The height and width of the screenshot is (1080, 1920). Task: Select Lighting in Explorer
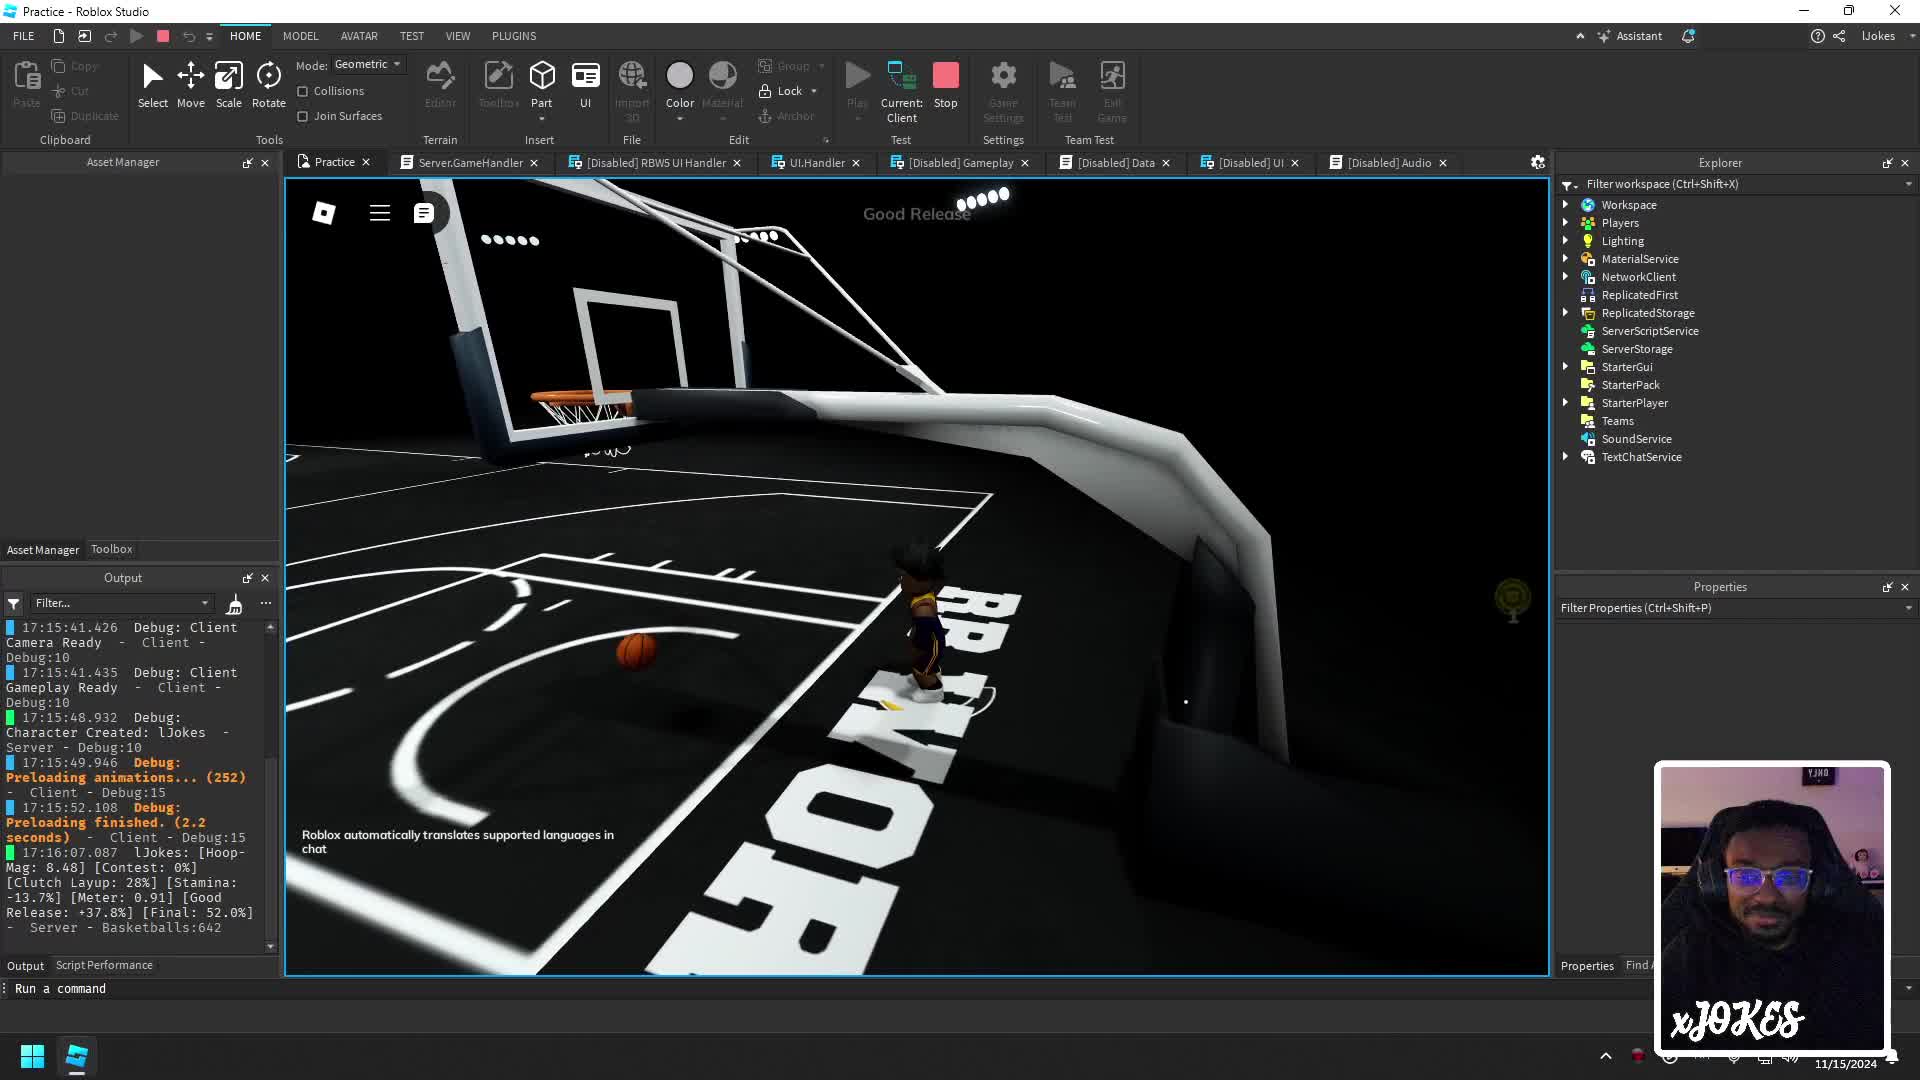(1622, 241)
